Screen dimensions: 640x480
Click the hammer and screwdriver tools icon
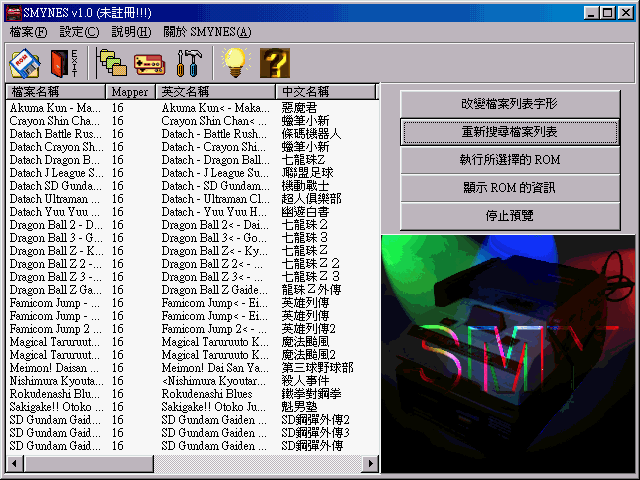pyautogui.click(x=189, y=63)
